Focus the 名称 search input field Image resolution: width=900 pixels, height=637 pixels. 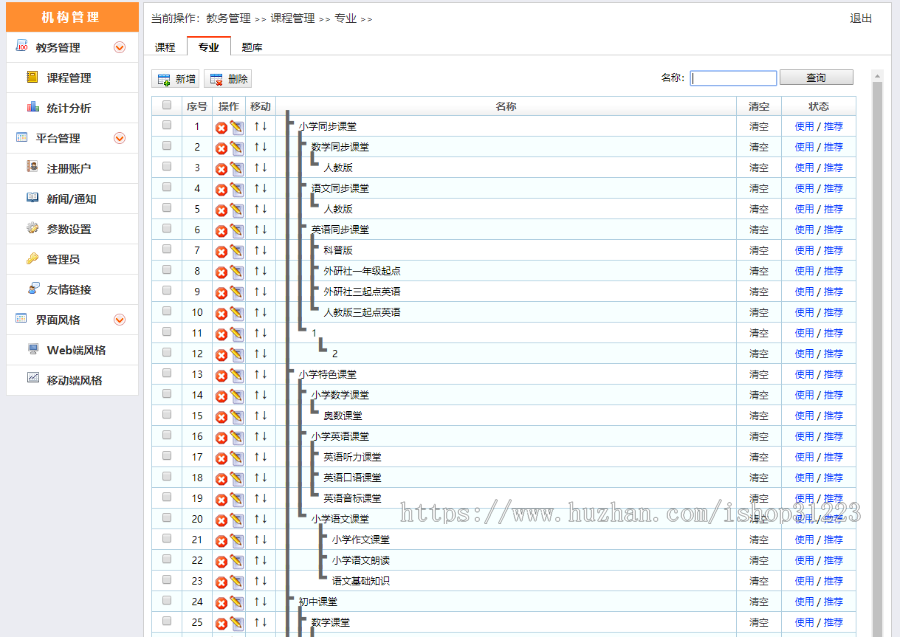point(733,78)
